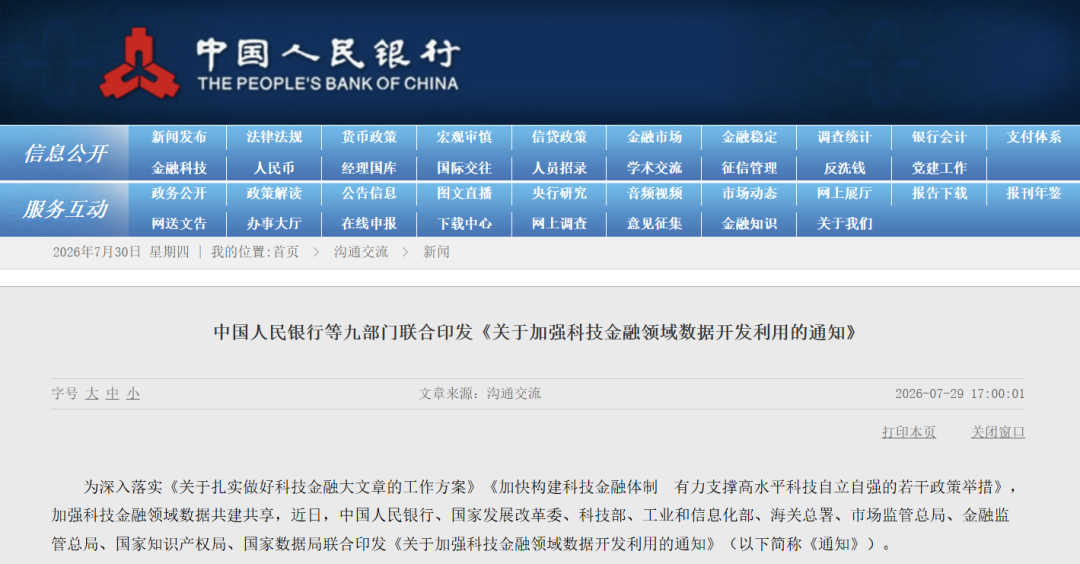Open 政务公开 under 服务互动

click(x=179, y=194)
